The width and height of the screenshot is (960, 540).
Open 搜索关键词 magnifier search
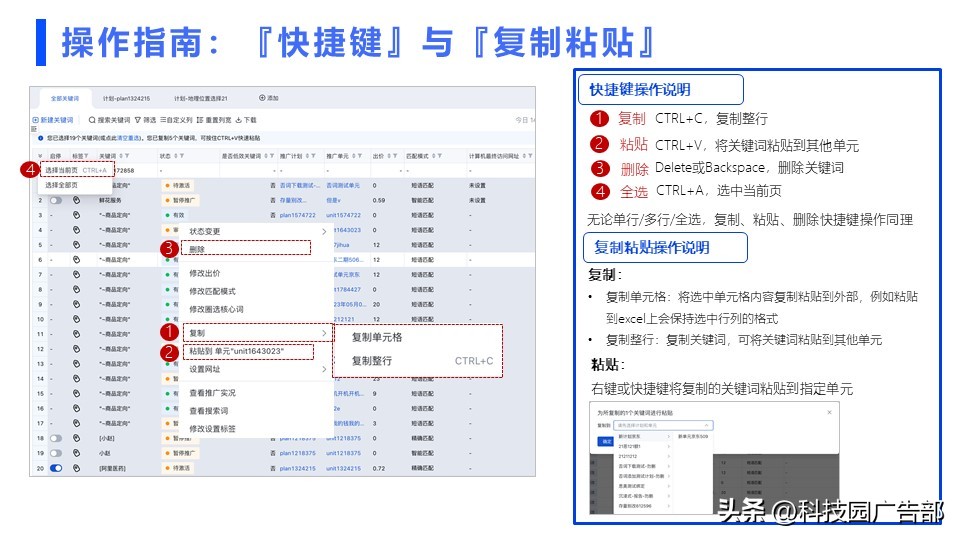click(x=109, y=120)
